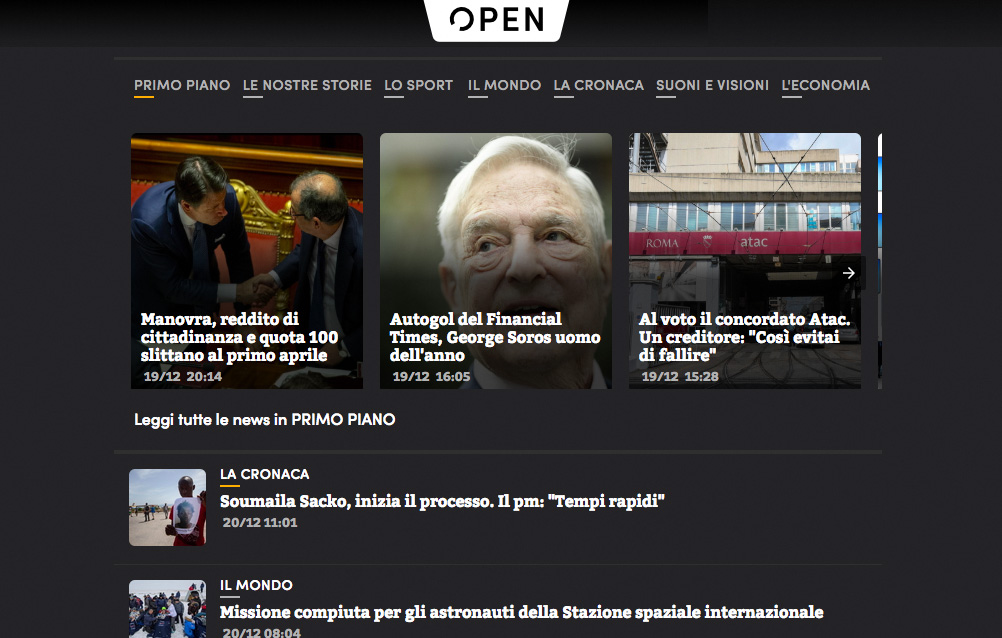Screen dimensions: 1002x638
Task: Open the Atac concordato article card
Action: [x=744, y=261]
